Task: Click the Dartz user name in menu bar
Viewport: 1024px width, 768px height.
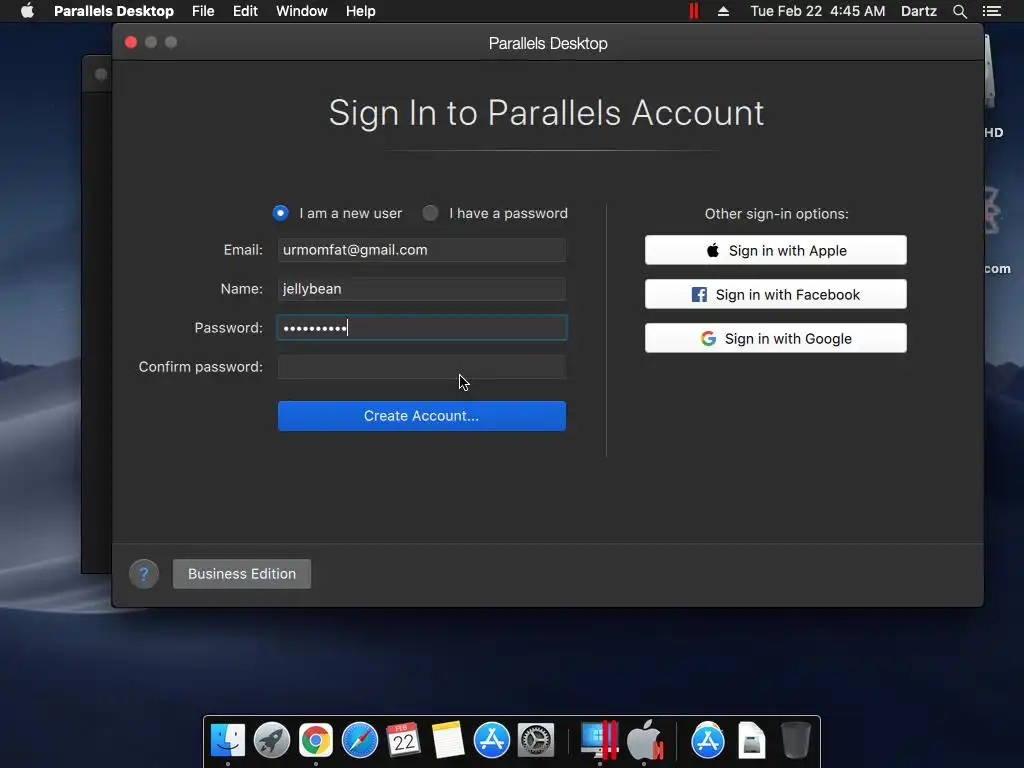Action: point(918,11)
